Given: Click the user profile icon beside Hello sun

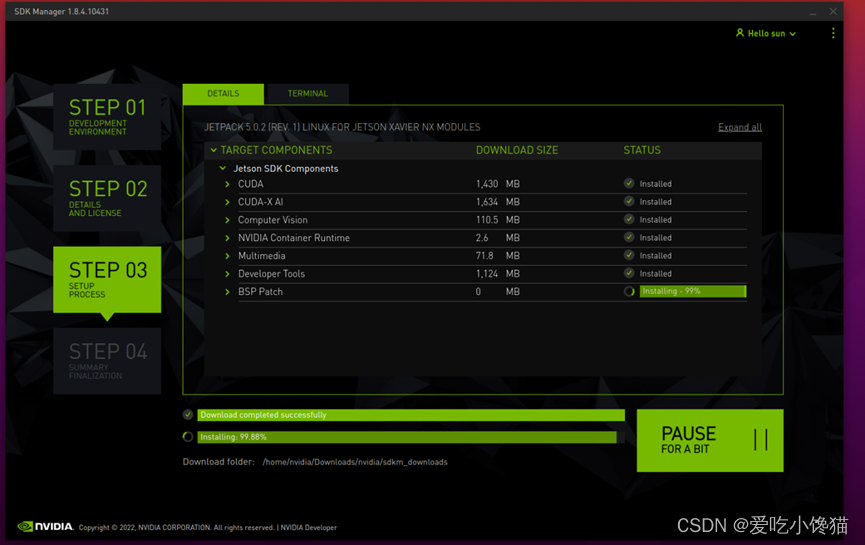Looking at the screenshot, I should coord(740,33).
